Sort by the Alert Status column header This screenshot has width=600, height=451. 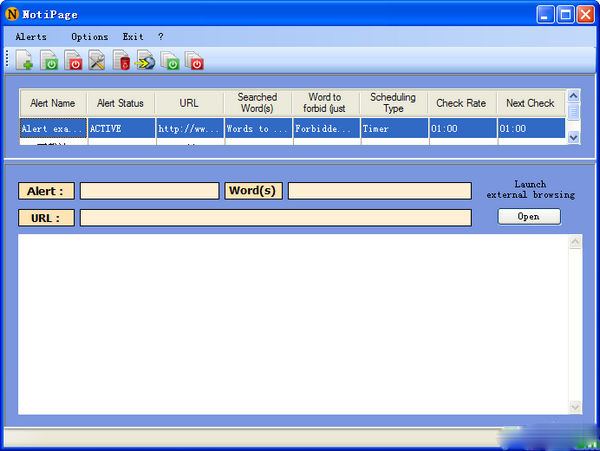pyautogui.click(x=120, y=103)
